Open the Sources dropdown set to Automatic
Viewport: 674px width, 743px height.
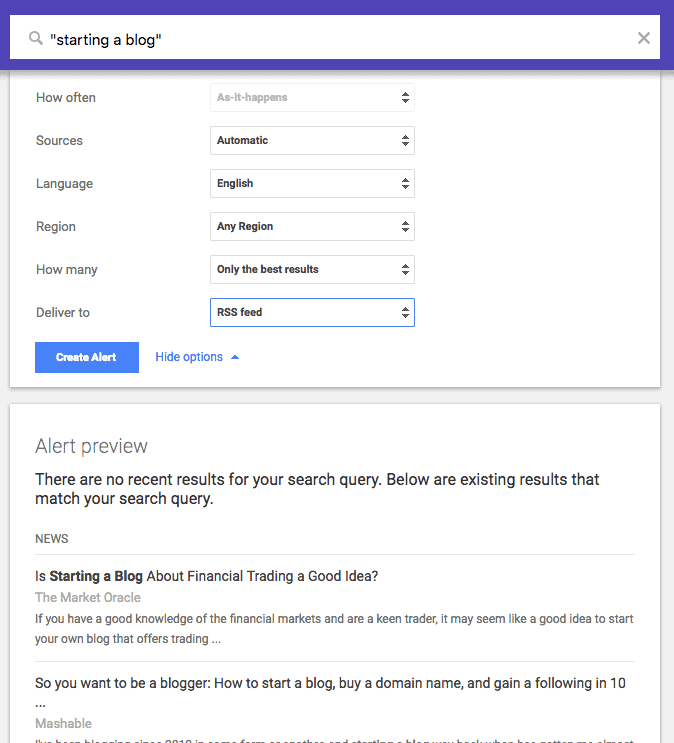click(312, 140)
